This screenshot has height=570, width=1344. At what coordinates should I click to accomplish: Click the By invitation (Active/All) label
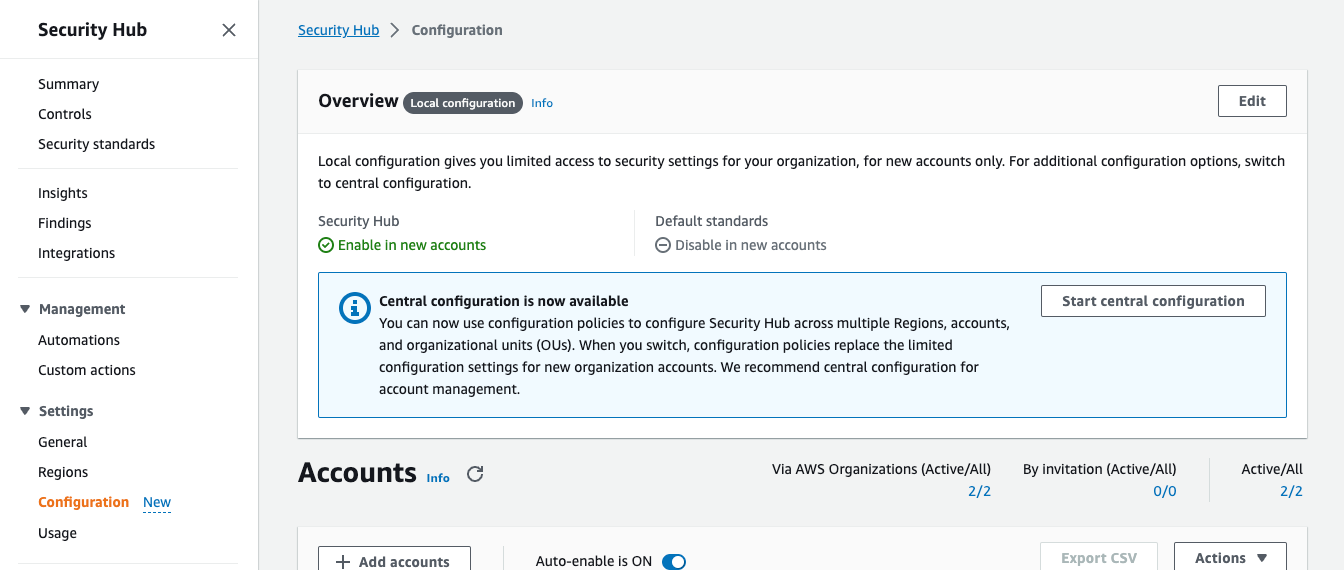pyautogui.click(x=1100, y=469)
